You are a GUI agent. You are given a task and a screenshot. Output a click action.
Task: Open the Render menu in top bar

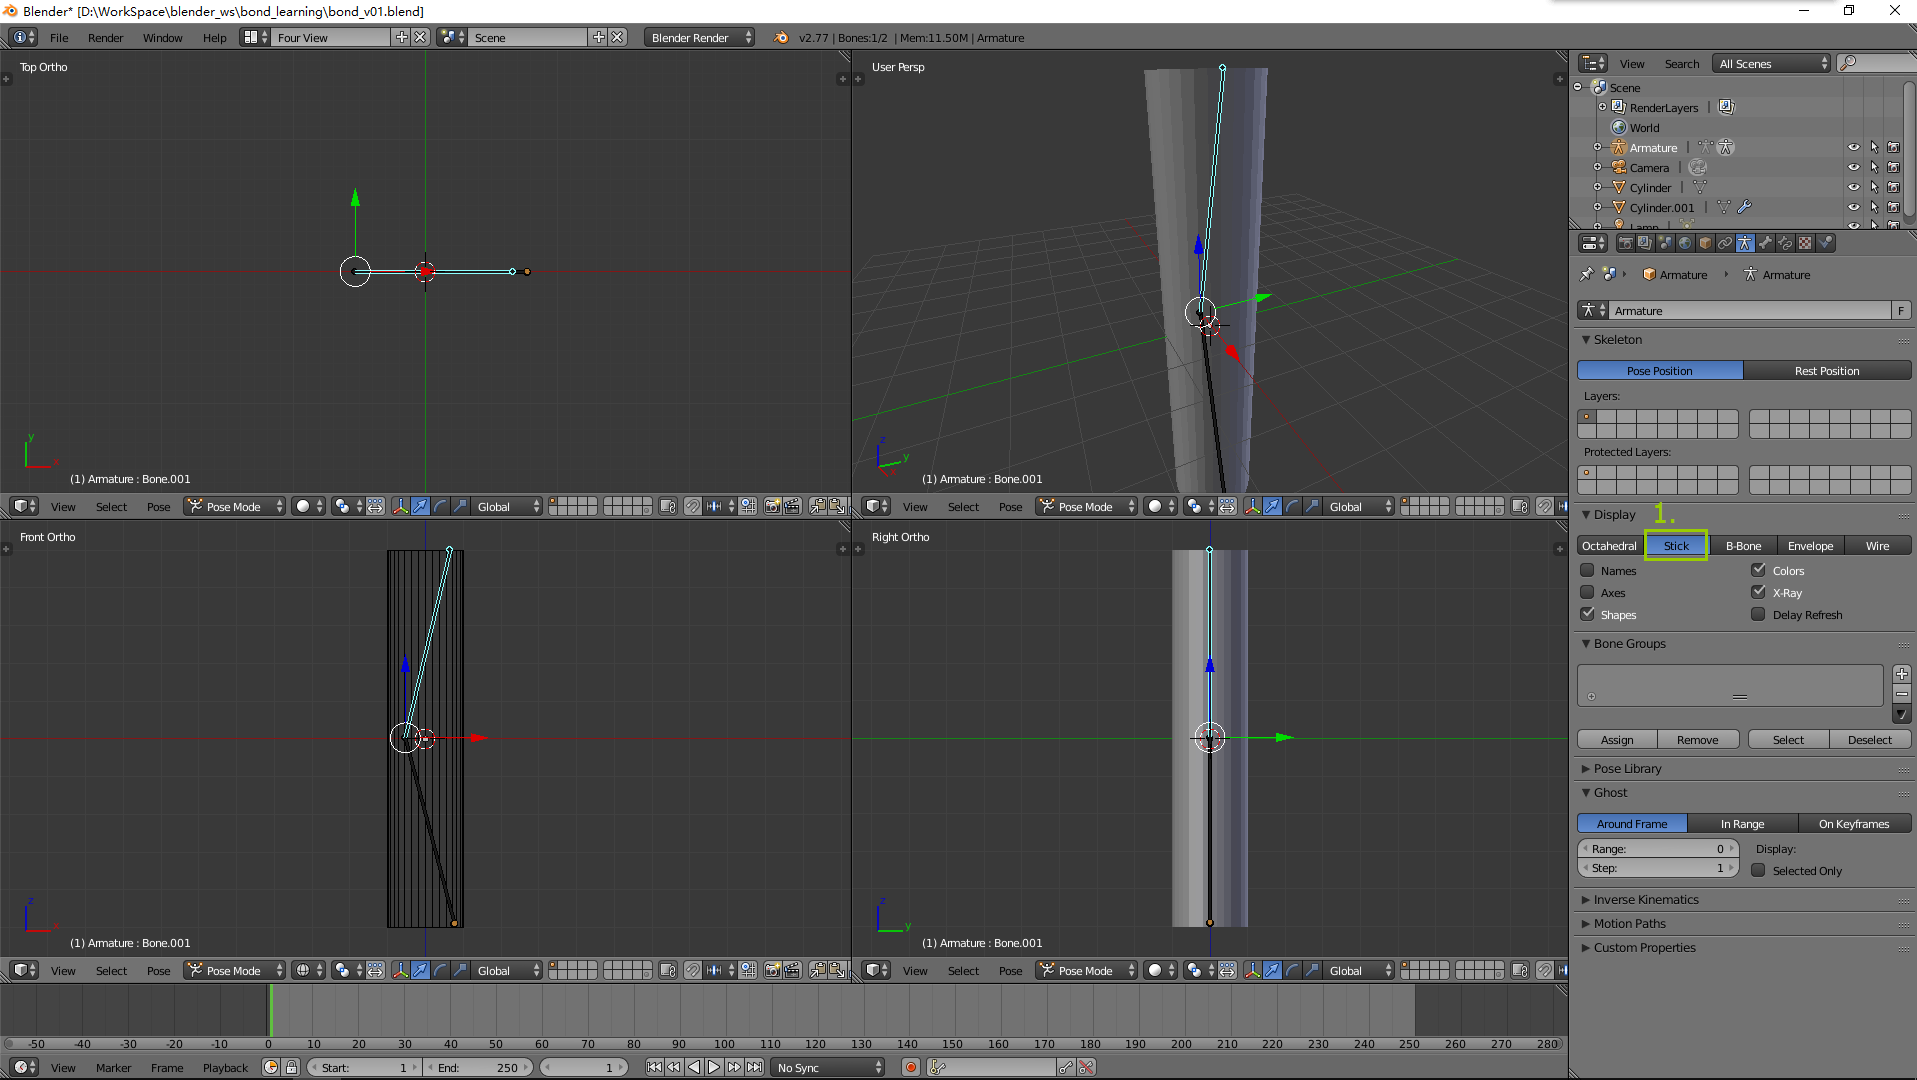[x=105, y=37]
